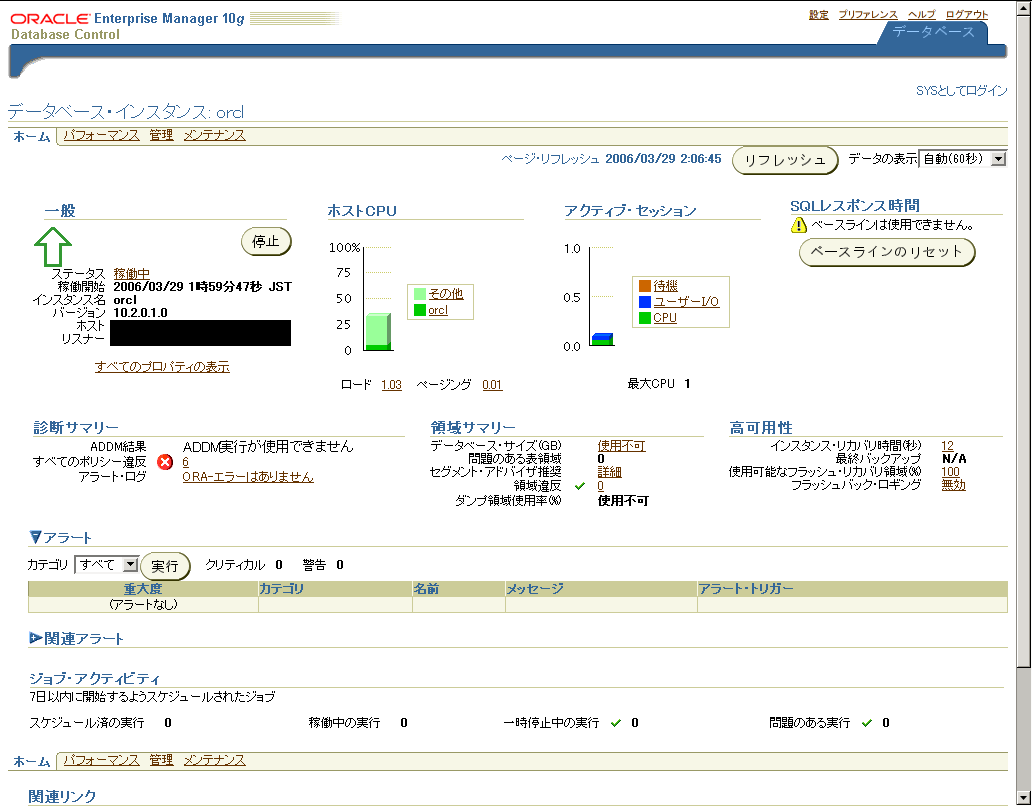This screenshot has width=1032, height=806.
Task: Click the red policy violation error icon
Action: [165, 462]
